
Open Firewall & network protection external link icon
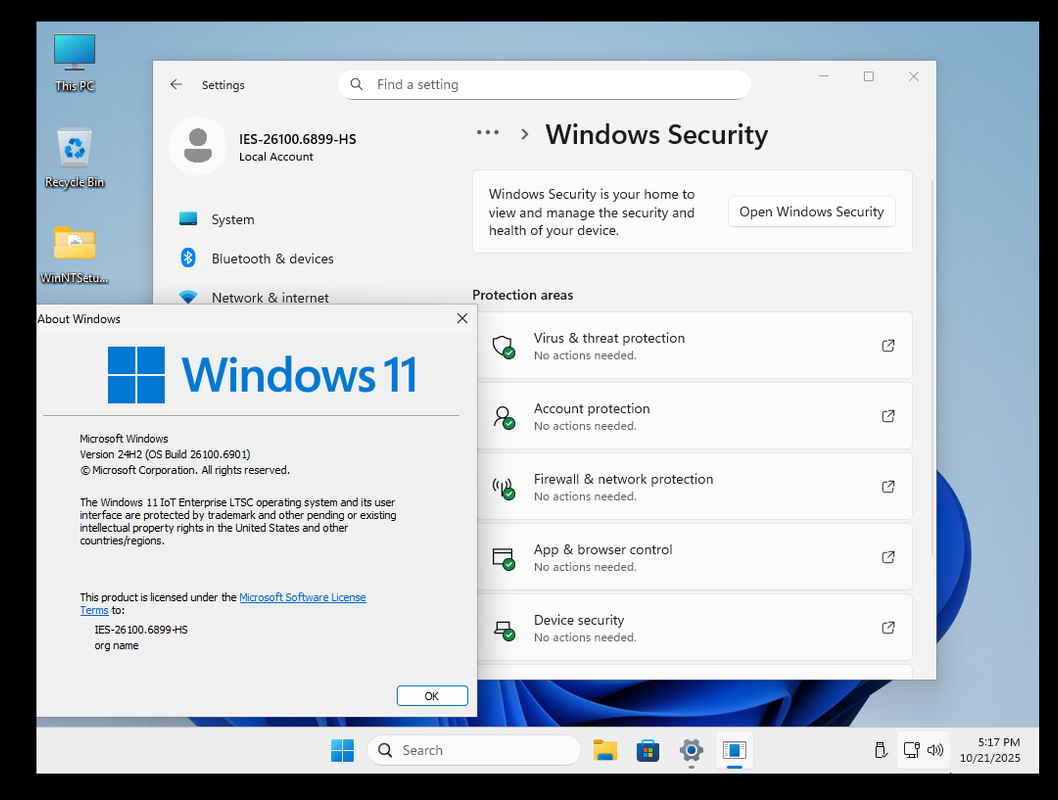pyautogui.click(x=888, y=486)
